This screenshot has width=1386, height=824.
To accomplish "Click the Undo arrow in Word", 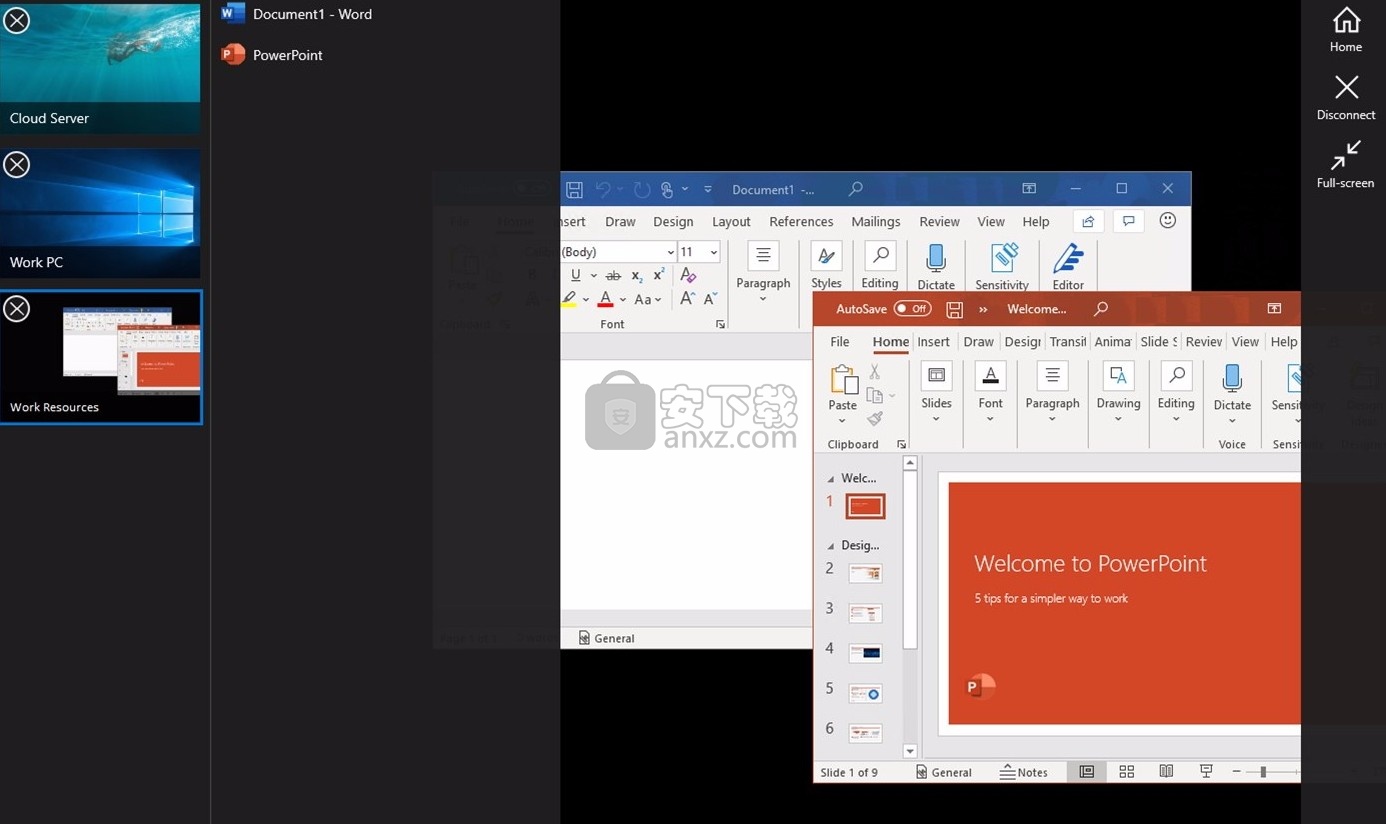I will [x=603, y=189].
